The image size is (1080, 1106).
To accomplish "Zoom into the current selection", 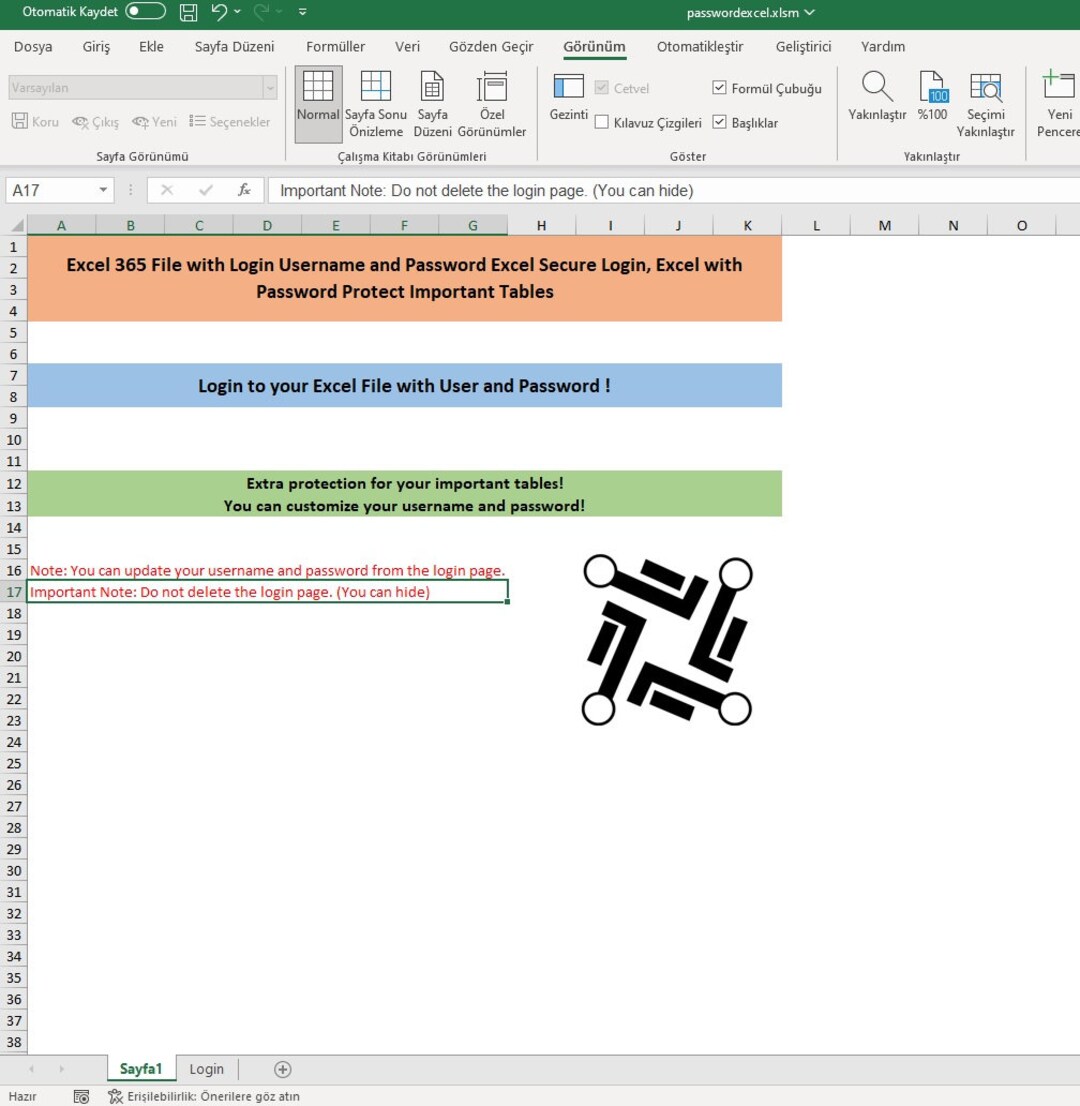I will coord(986,100).
